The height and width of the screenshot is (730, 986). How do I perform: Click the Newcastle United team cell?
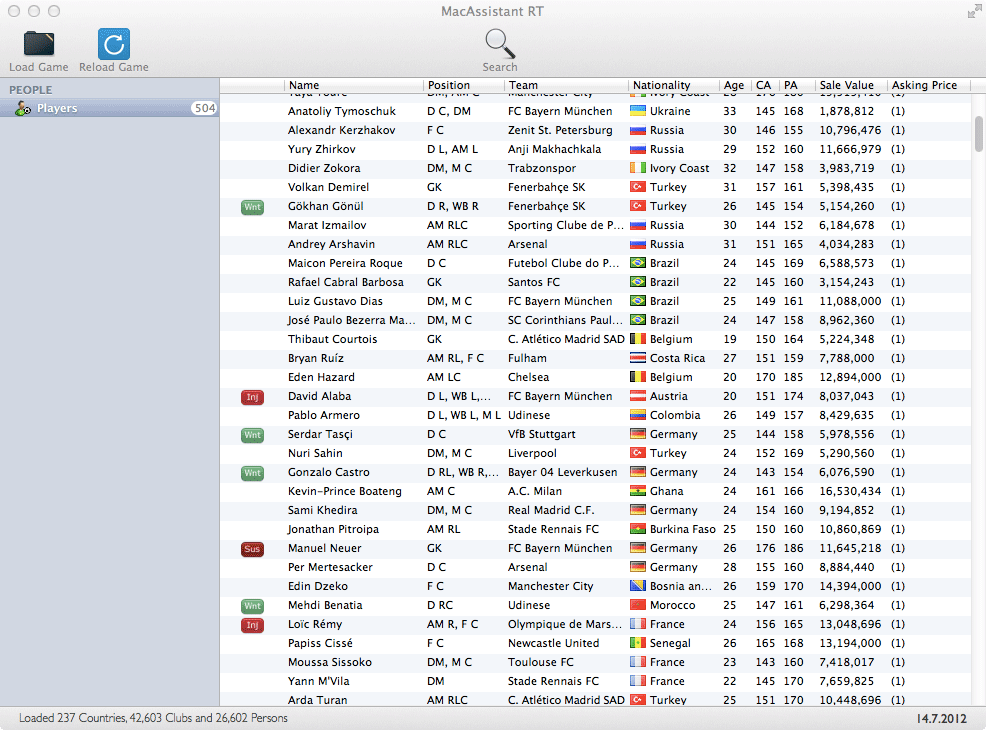(553, 643)
